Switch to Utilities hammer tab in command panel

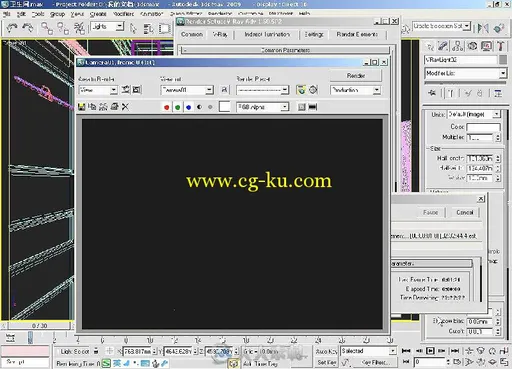click(x=500, y=46)
